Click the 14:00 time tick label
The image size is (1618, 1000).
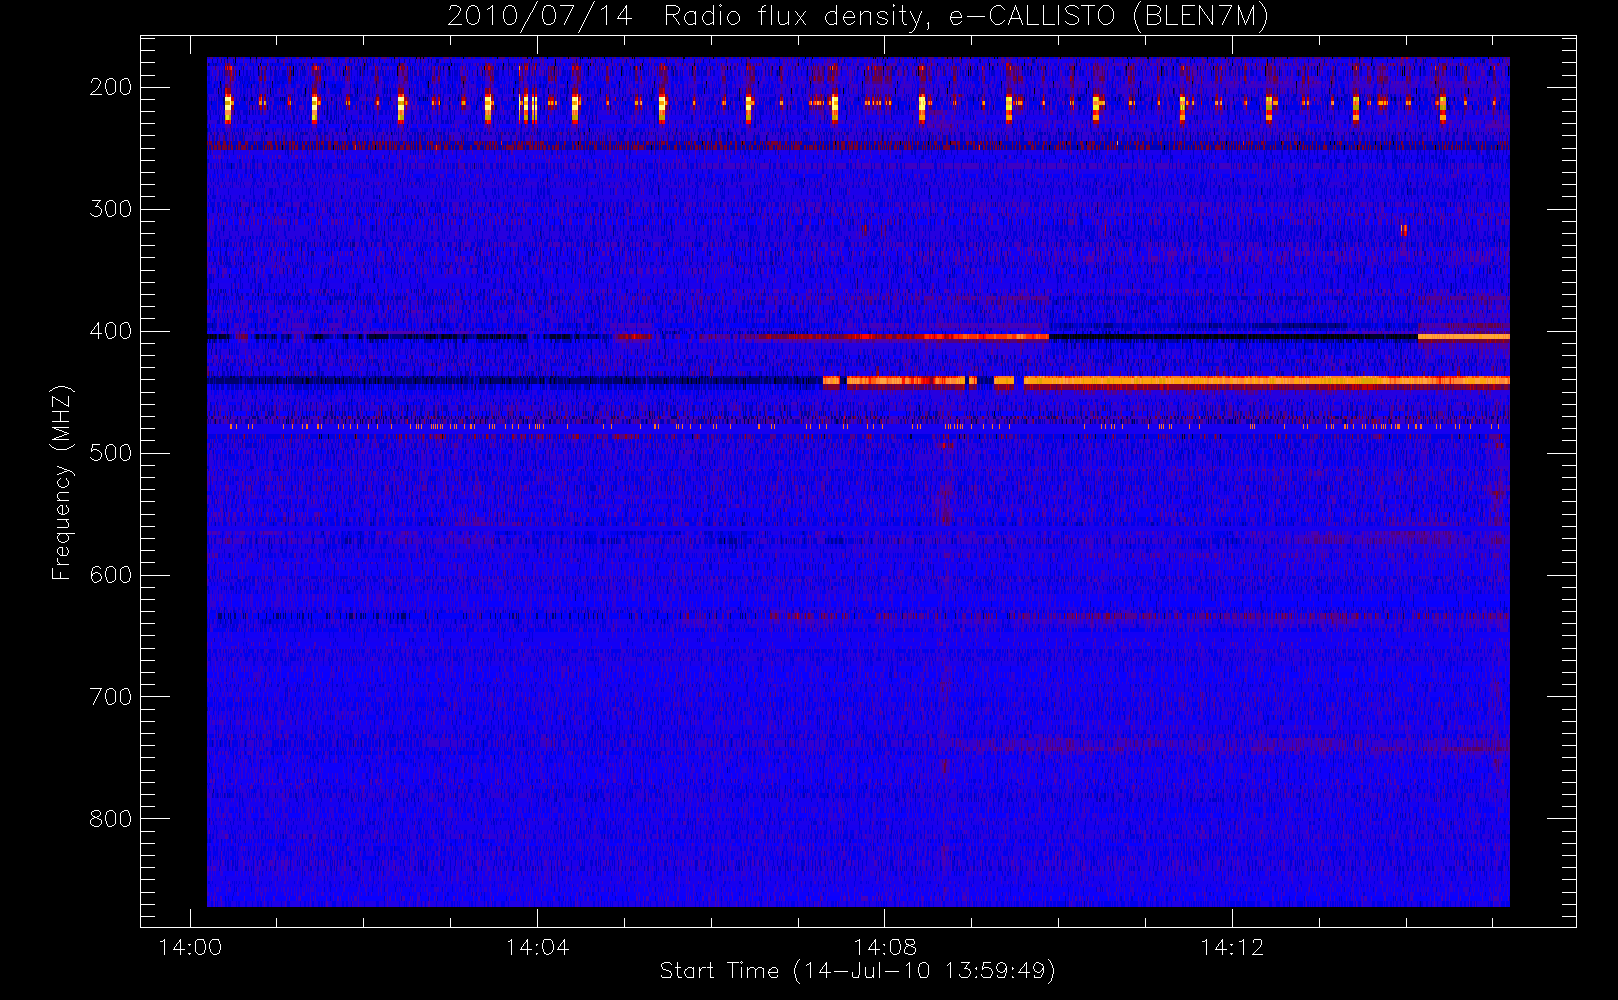coord(190,947)
